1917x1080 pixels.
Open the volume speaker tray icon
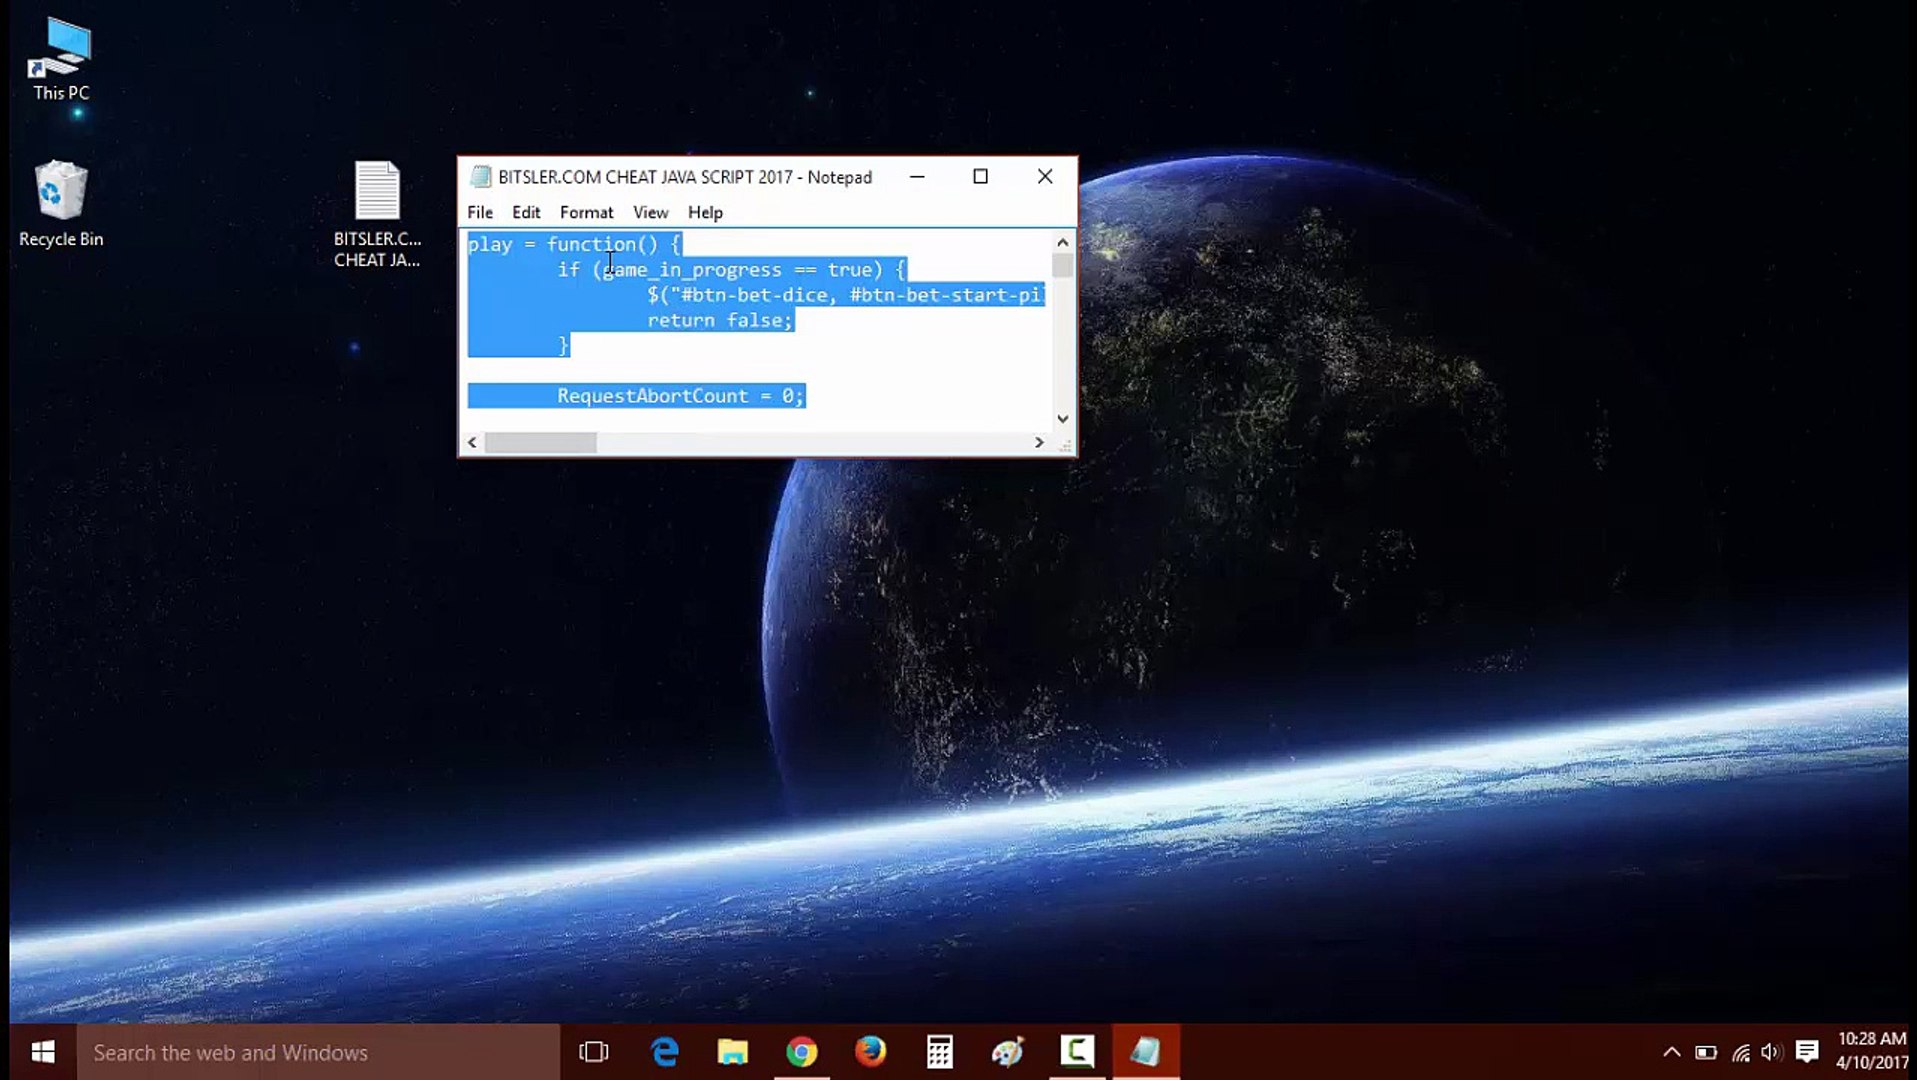click(x=1771, y=1052)
